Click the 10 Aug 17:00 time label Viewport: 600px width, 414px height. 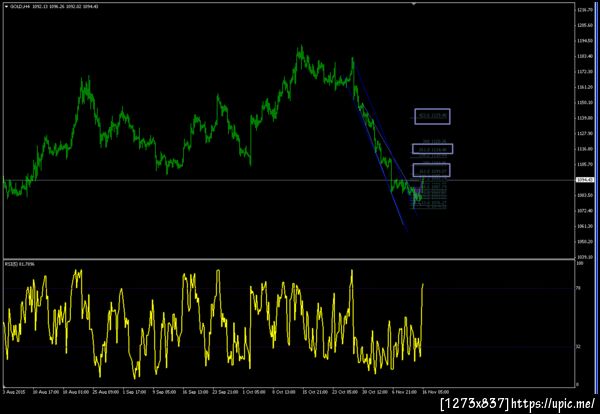46,392
